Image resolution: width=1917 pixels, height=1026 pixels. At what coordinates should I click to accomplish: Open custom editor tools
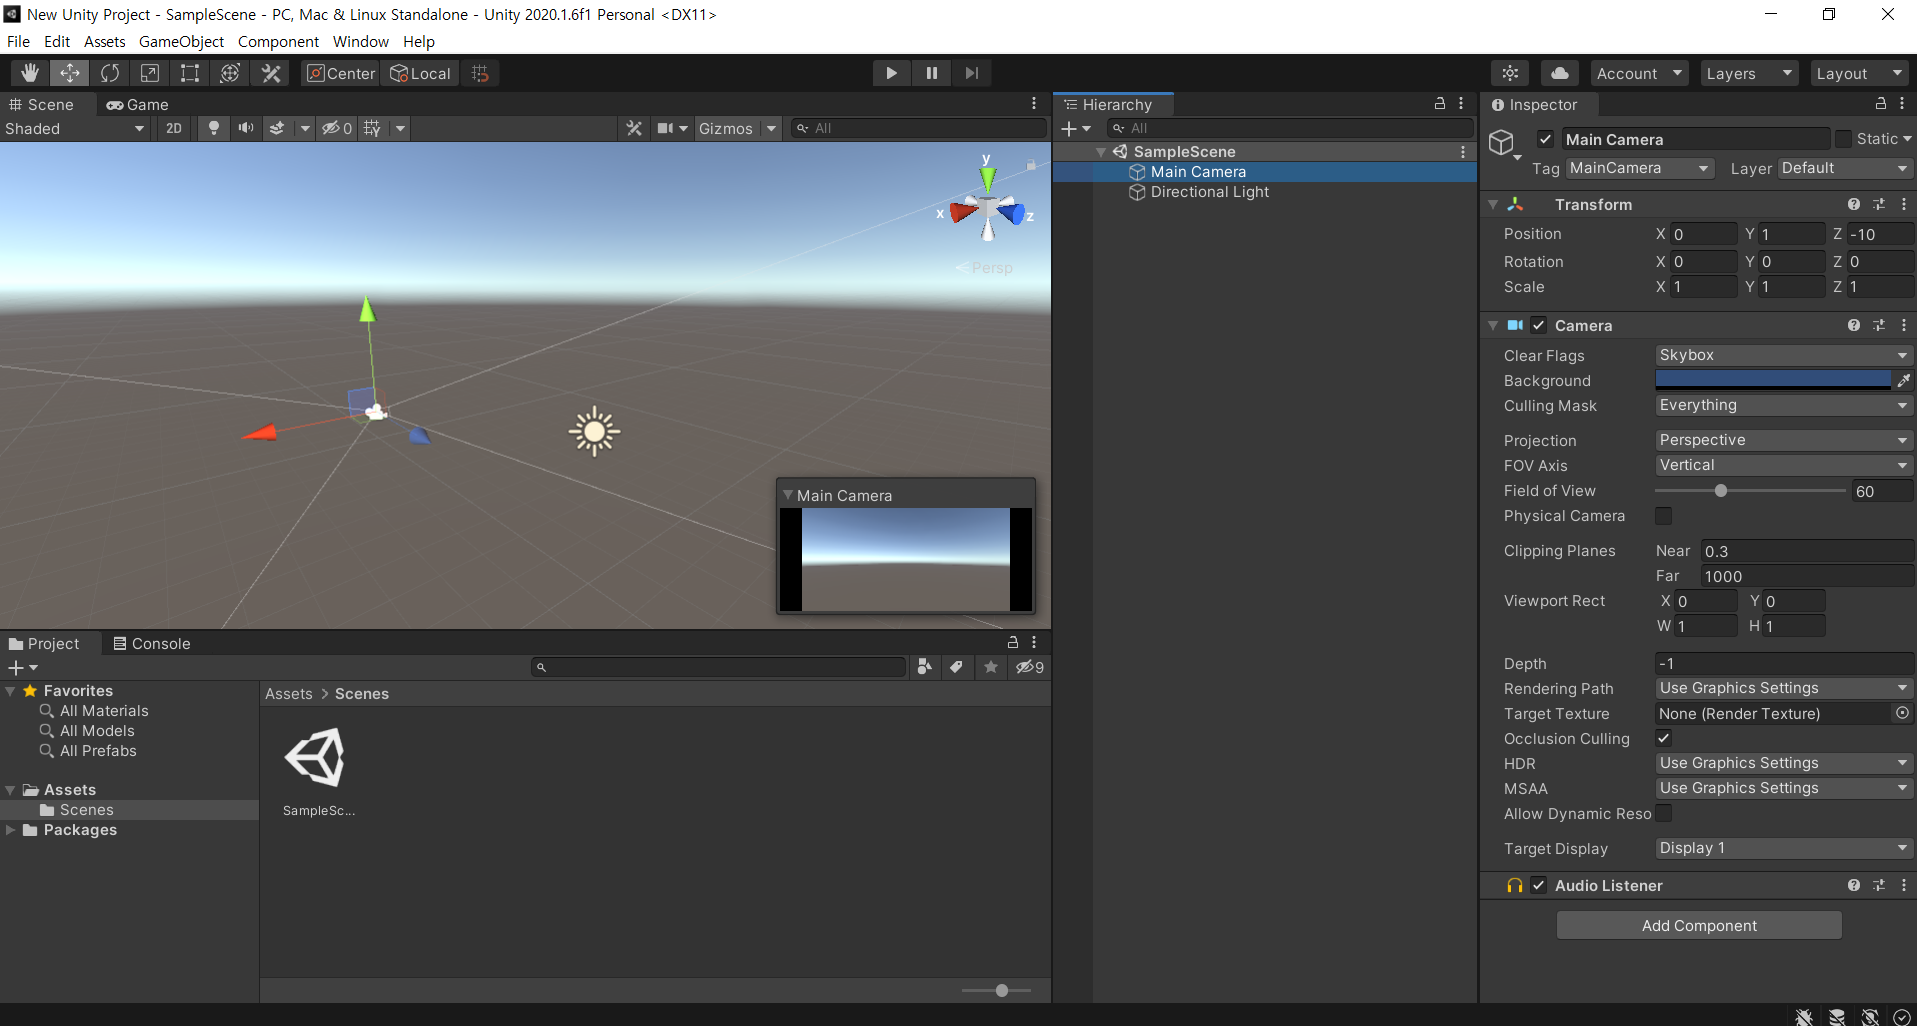pyautogui.click(x=271, y=73)
